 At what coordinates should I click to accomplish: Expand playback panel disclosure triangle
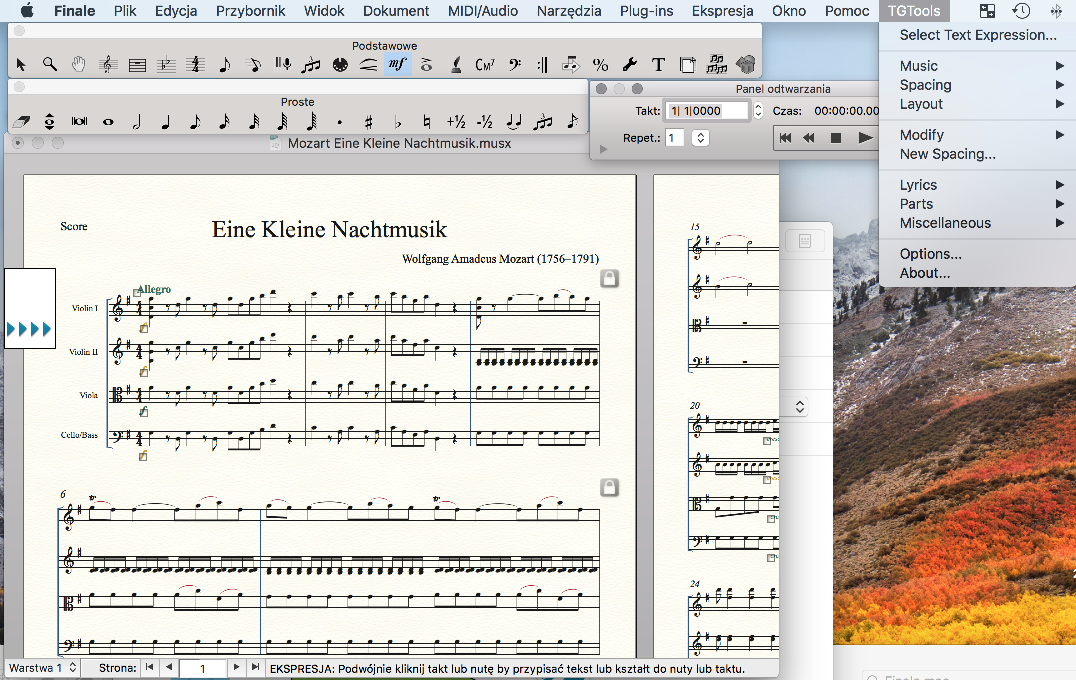click(603, 149)
